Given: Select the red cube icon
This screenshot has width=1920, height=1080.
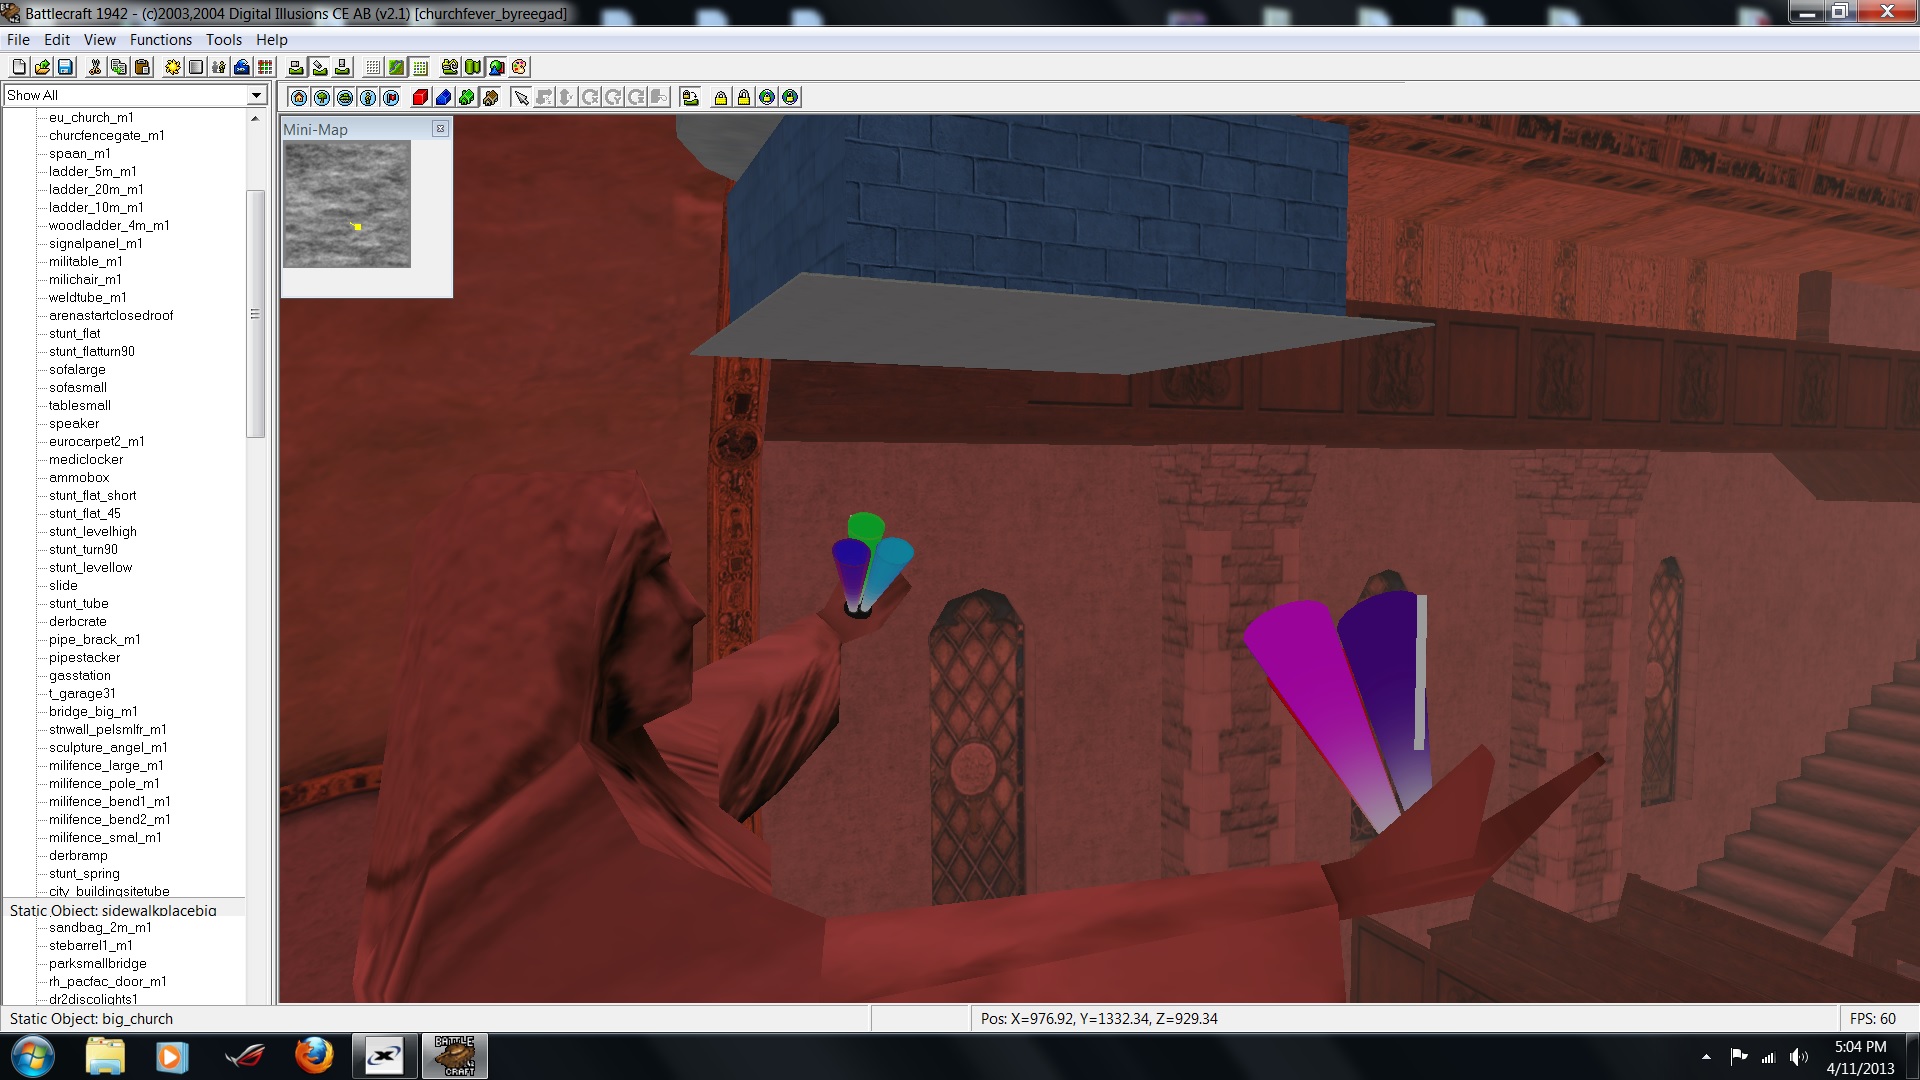Looking at the screenshot, I should click(420, 97).
